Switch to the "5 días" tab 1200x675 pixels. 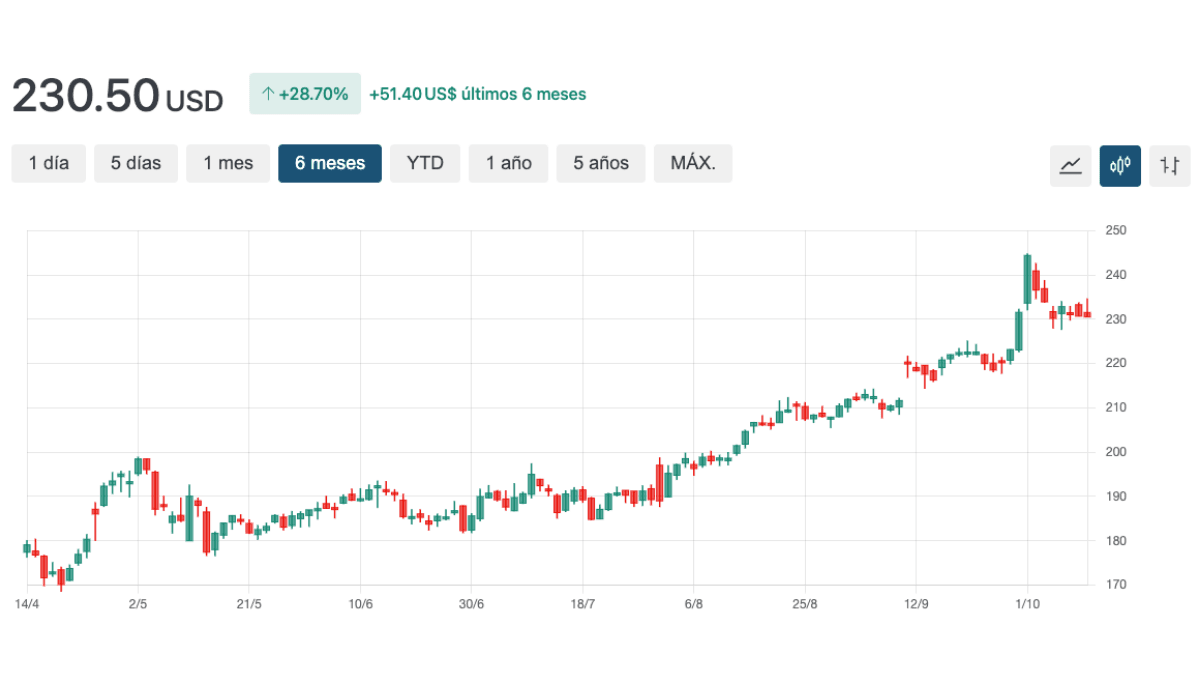tap(136, 163)
